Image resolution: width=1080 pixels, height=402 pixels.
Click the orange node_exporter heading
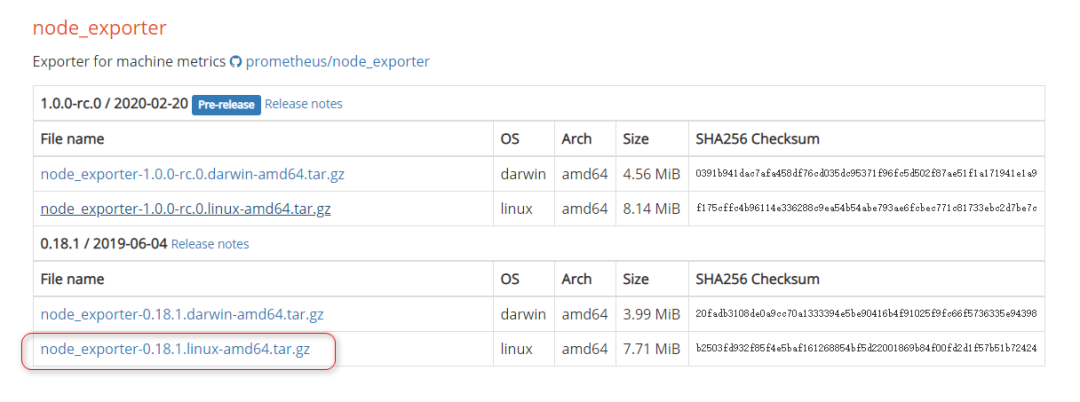tap(99, 28)
